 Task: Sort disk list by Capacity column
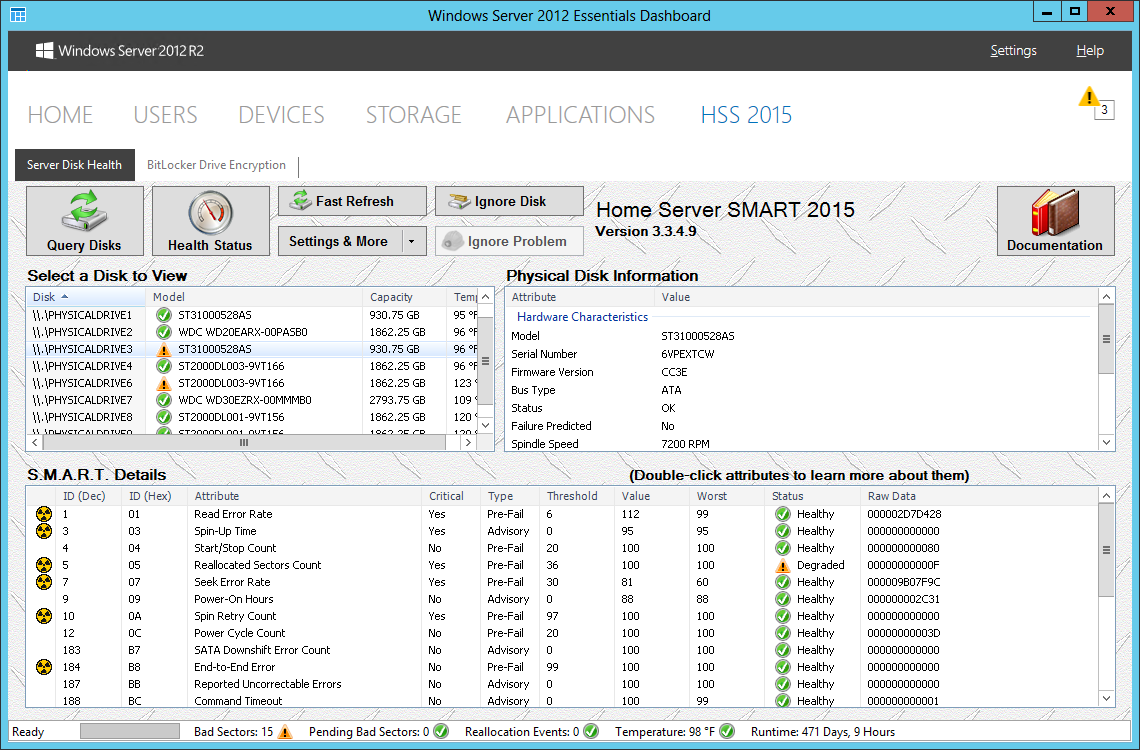coord(404,297)
